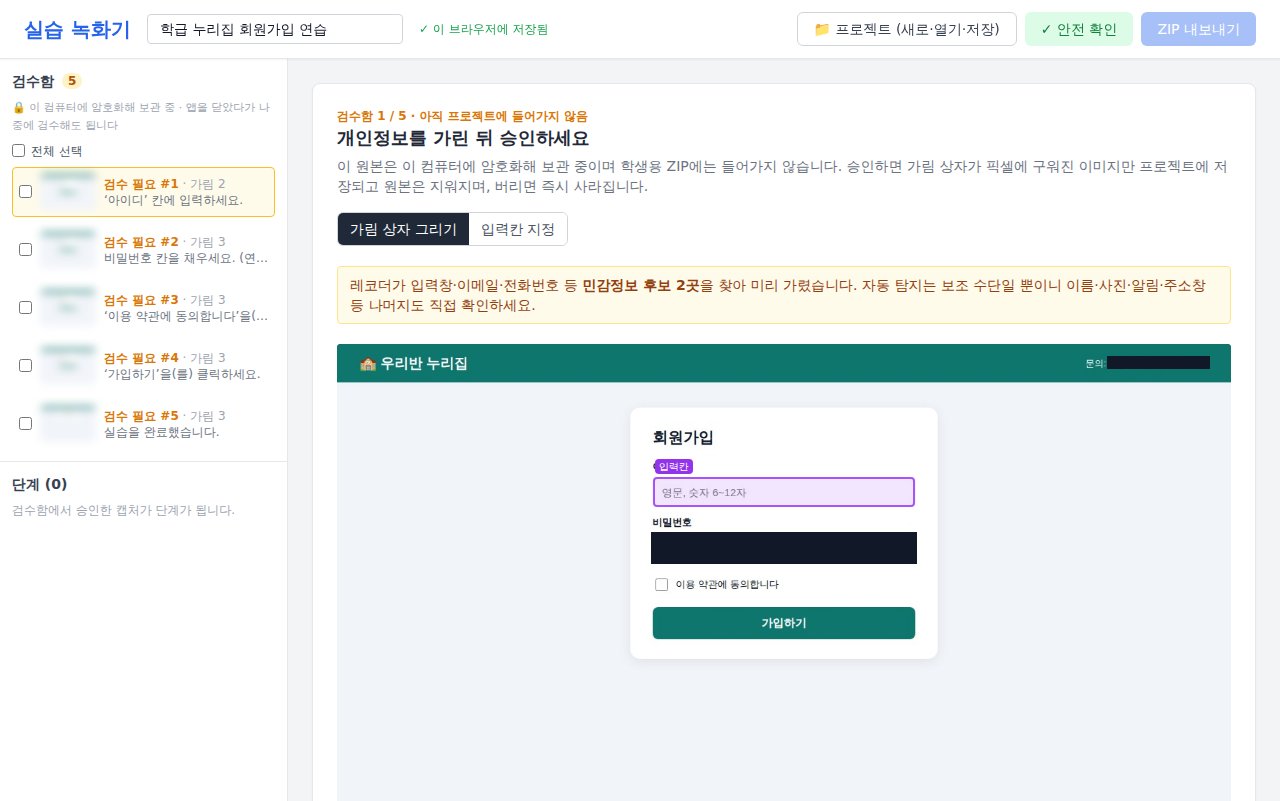This screenshot has height=801, width=1280.
Task: Tick the checkbox for 검수 필요 #3
Action: click(x=26, y=307)
